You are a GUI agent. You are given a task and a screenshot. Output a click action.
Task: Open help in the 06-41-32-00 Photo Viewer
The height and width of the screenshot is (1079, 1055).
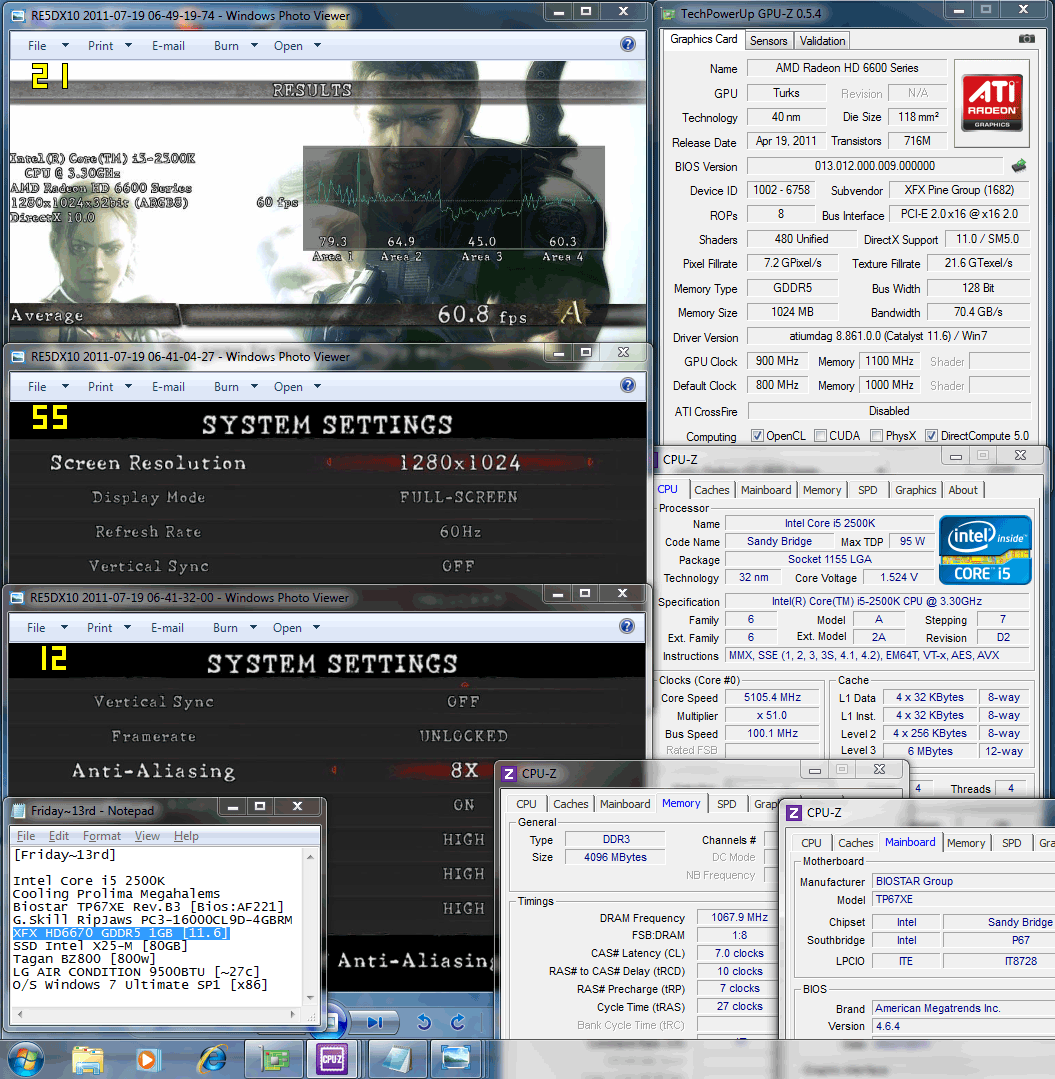[626, 626]
